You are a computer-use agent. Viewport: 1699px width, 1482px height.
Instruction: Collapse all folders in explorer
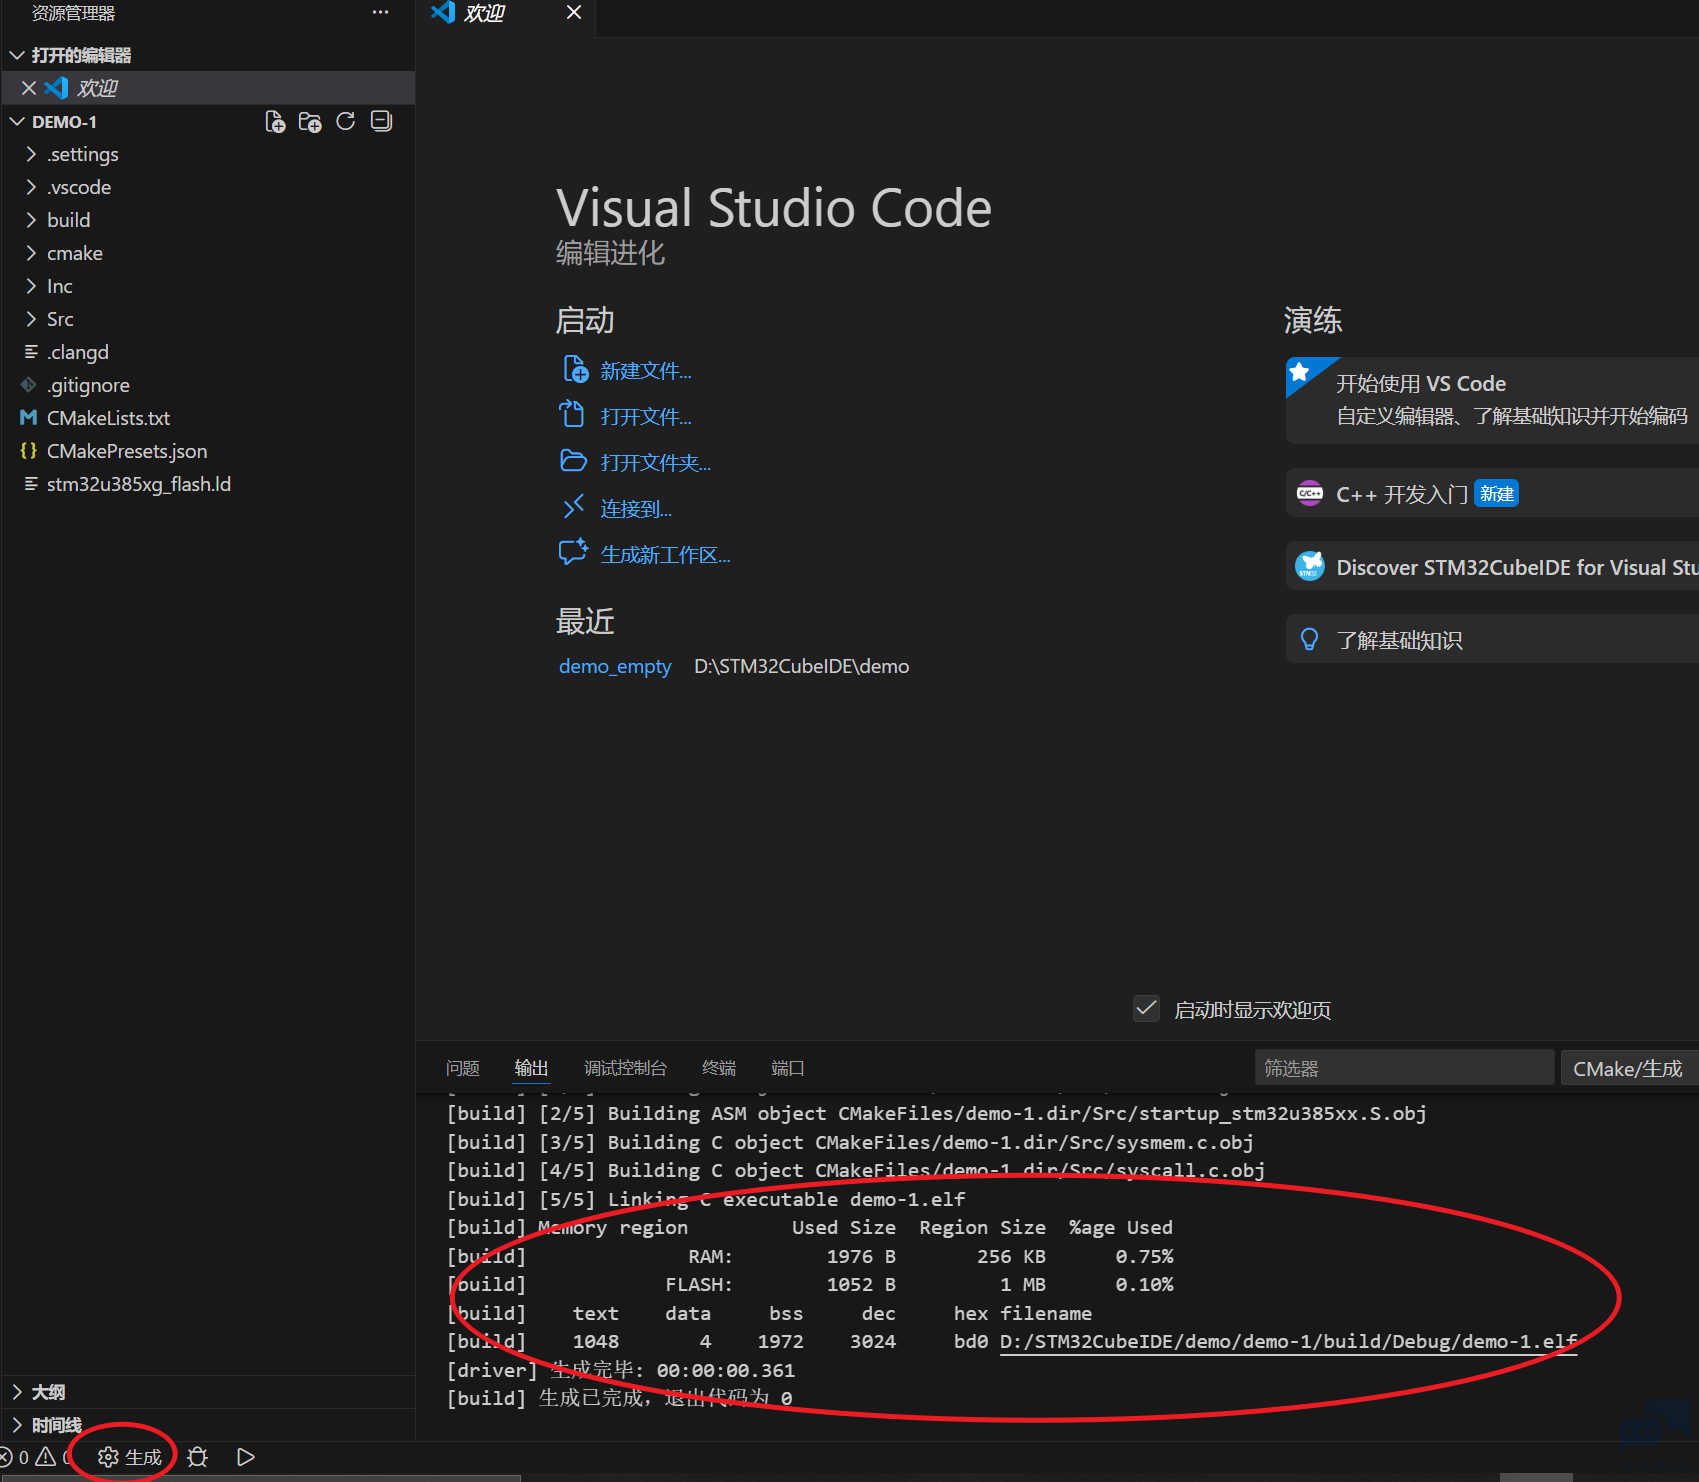click(x=381, y=122)
